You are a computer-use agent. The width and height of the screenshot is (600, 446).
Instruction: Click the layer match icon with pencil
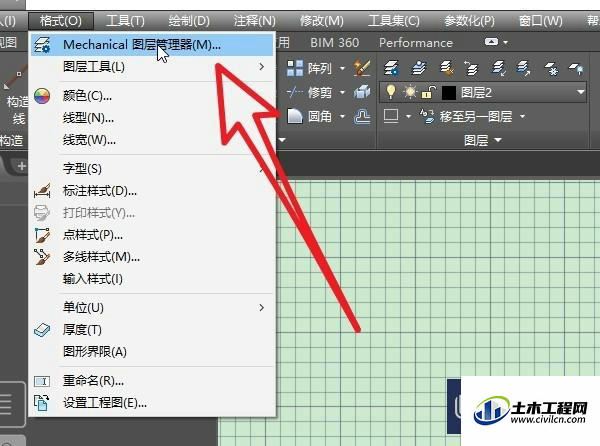point(446,68)
